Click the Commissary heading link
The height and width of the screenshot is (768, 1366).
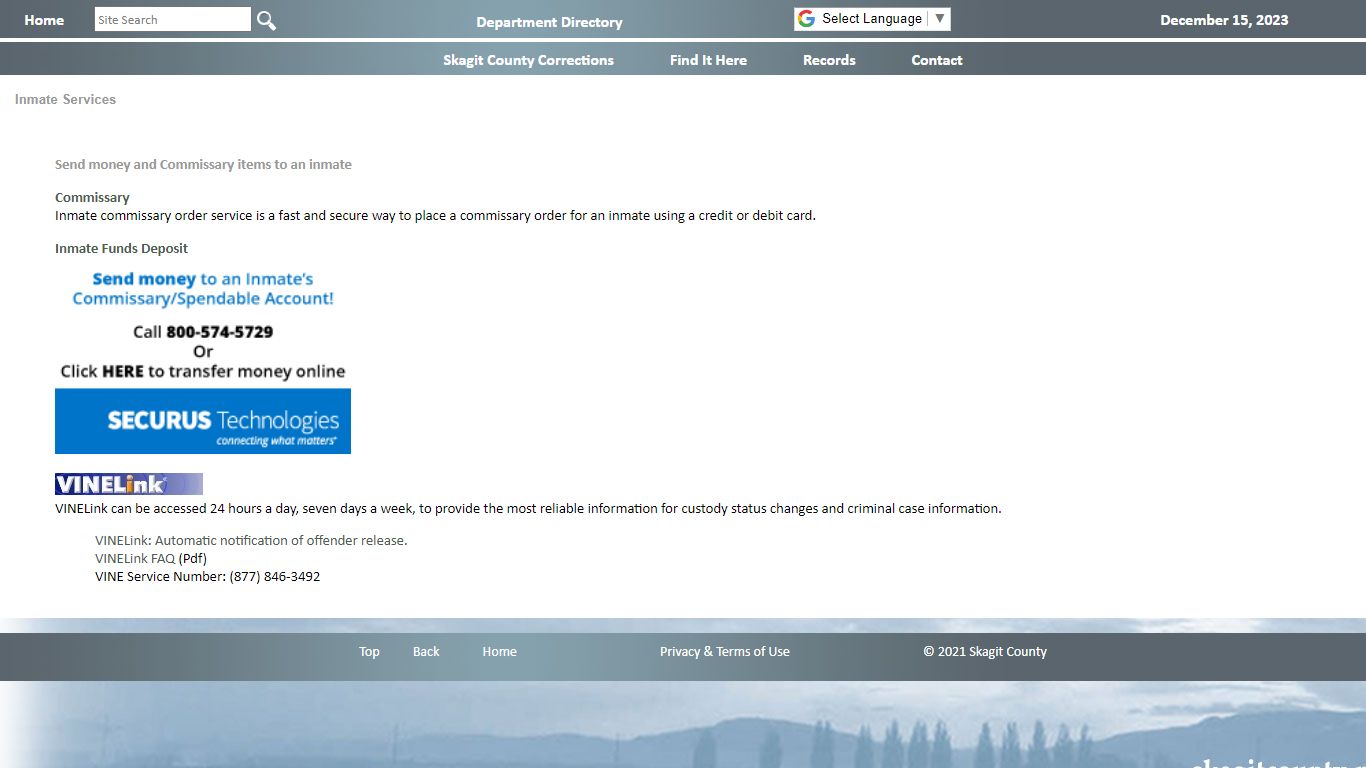[x=92, y=197]
